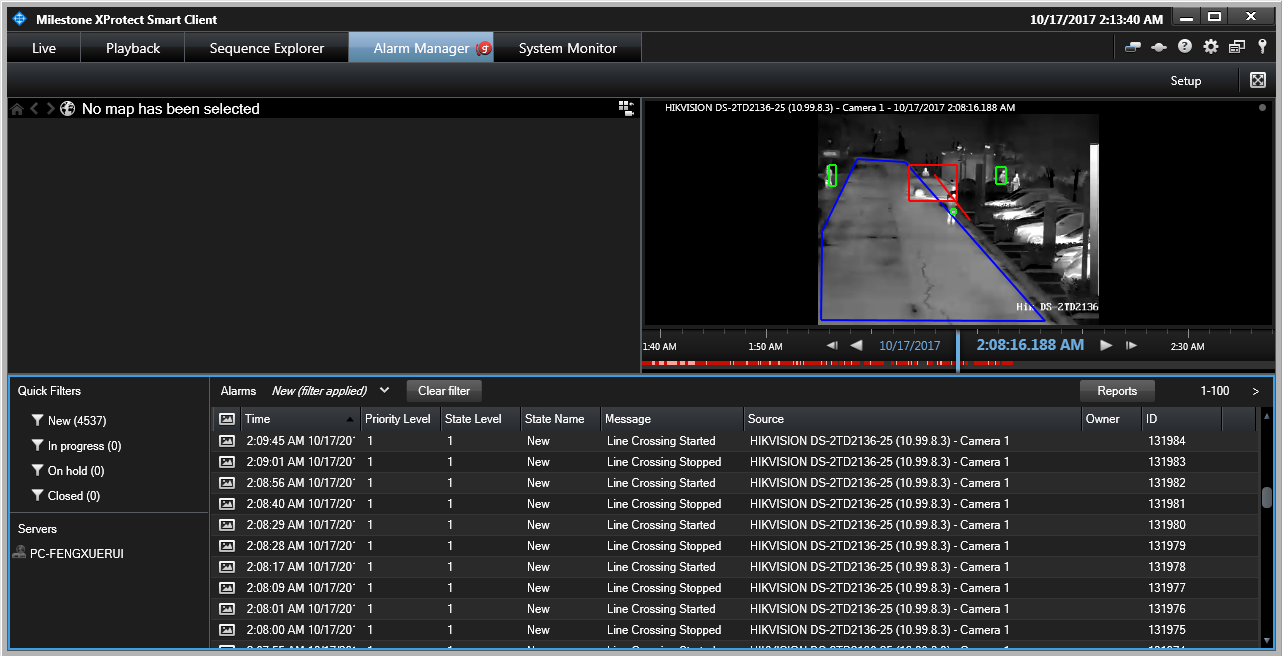Screen dimensions: 1282x656
Task: Click image icon of alarm 131980 row
Action: [x=227, y=524]
